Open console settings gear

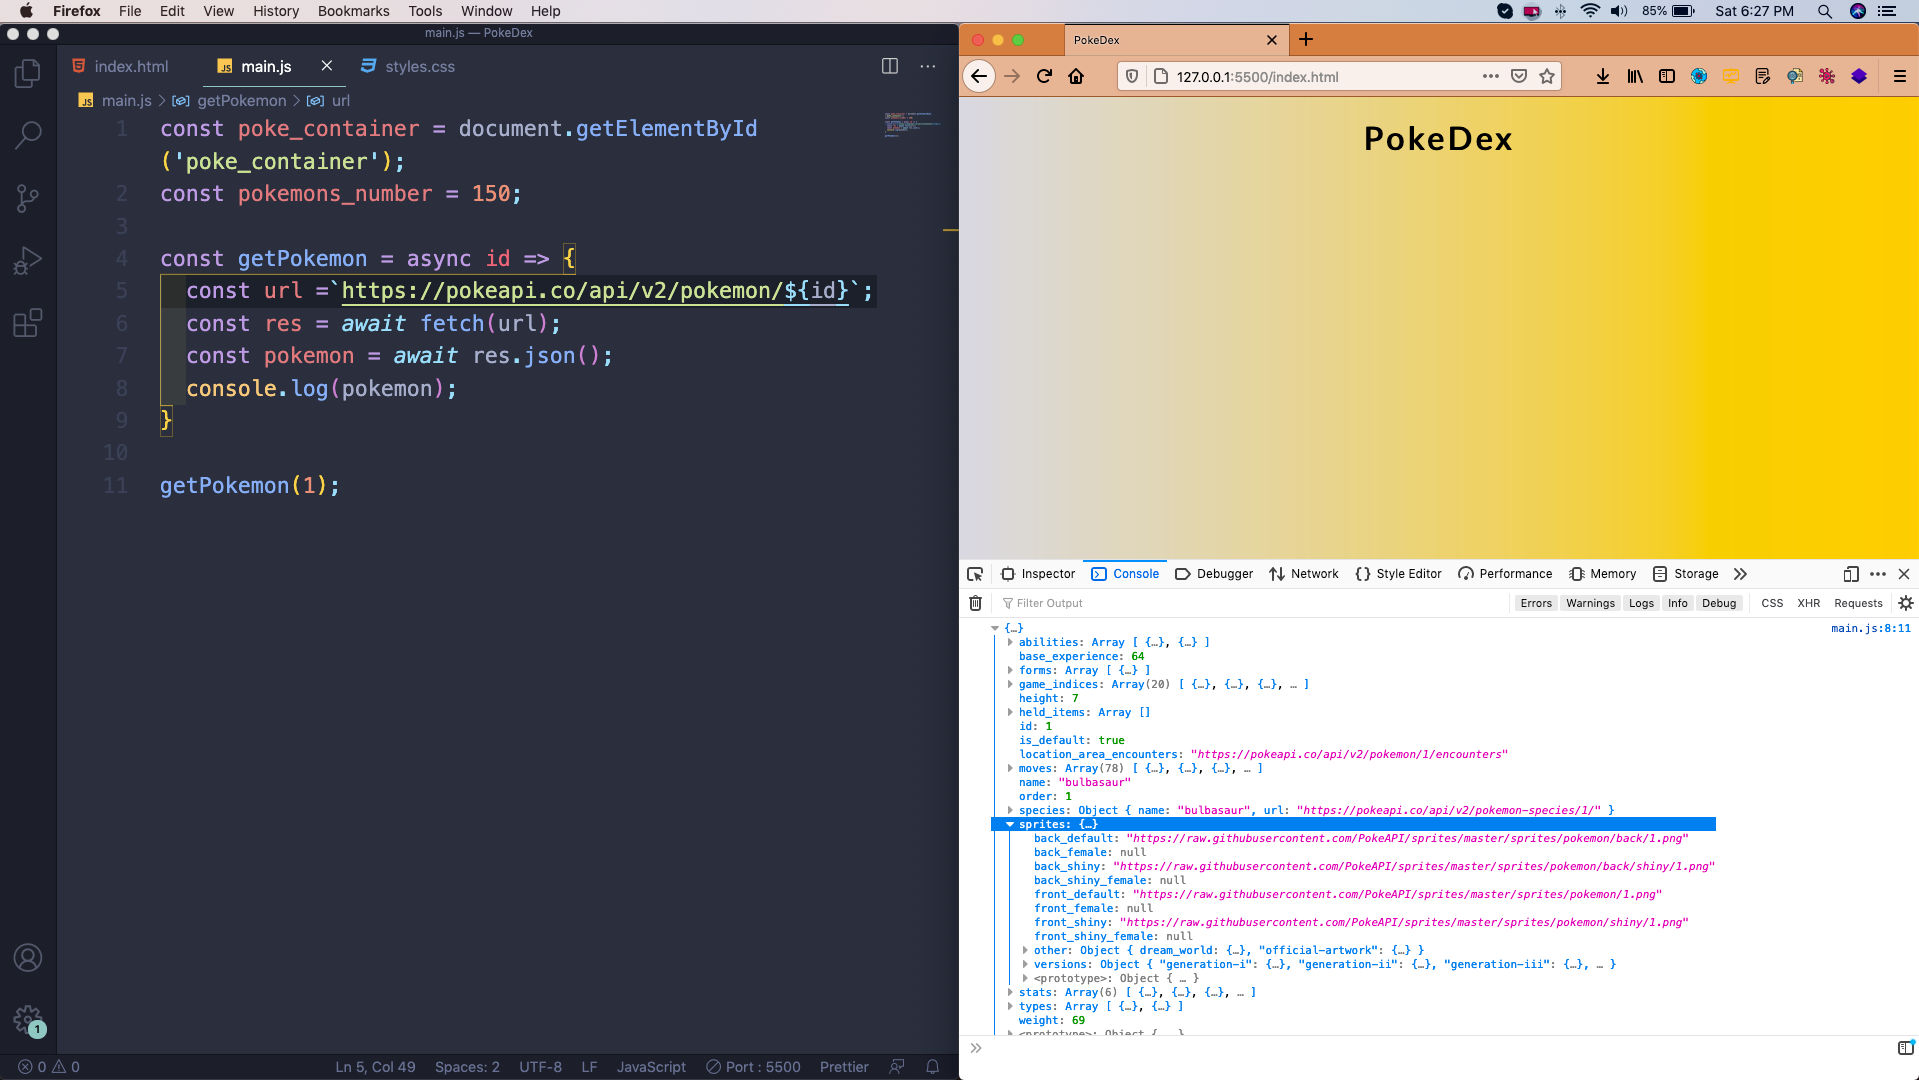(x=1906, y=603)
